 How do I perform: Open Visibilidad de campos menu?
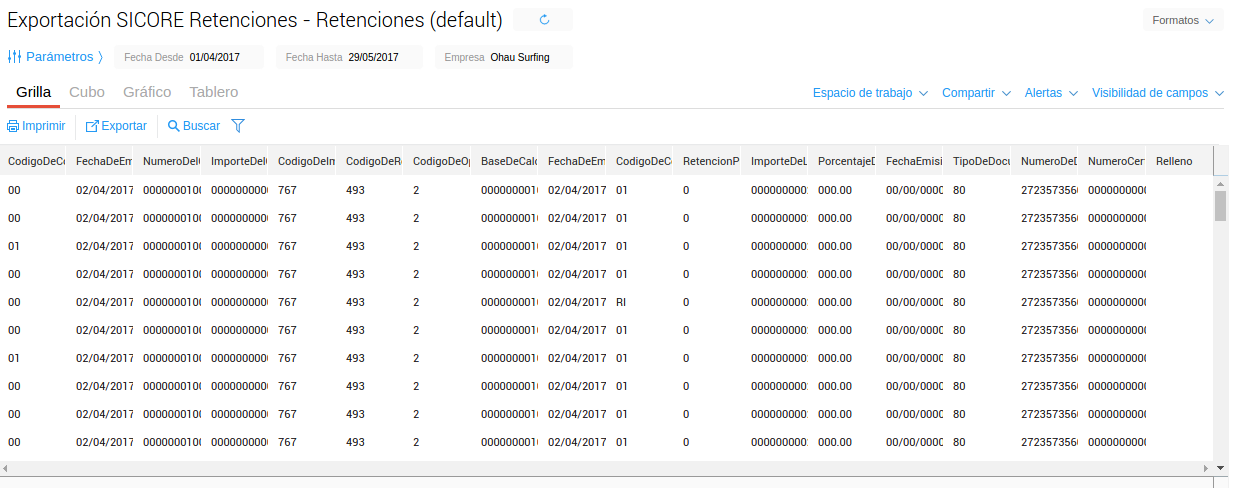1157,93
